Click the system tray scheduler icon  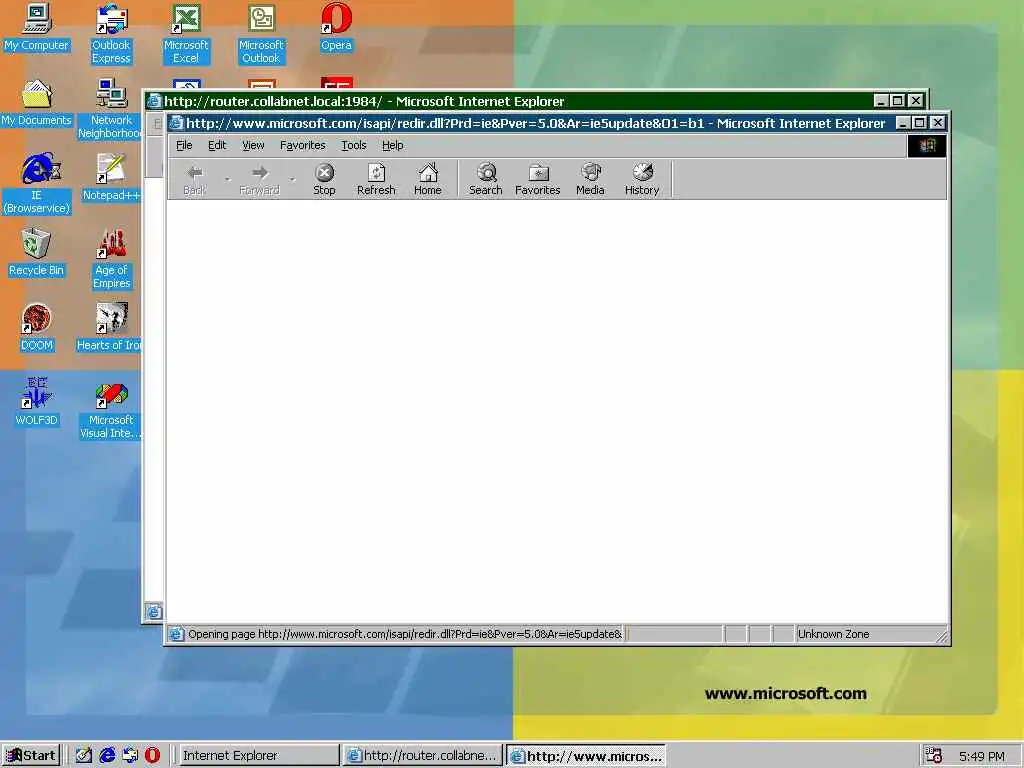tap(934, 756)
